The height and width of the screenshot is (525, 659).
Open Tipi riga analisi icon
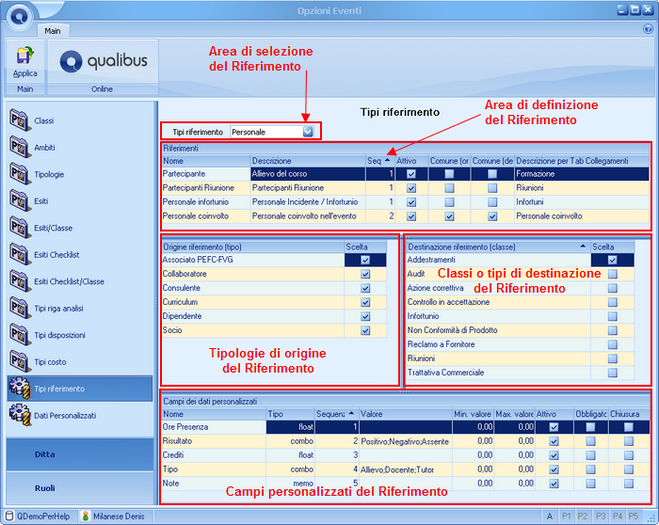pyautogui.click(x=20, y=308)
